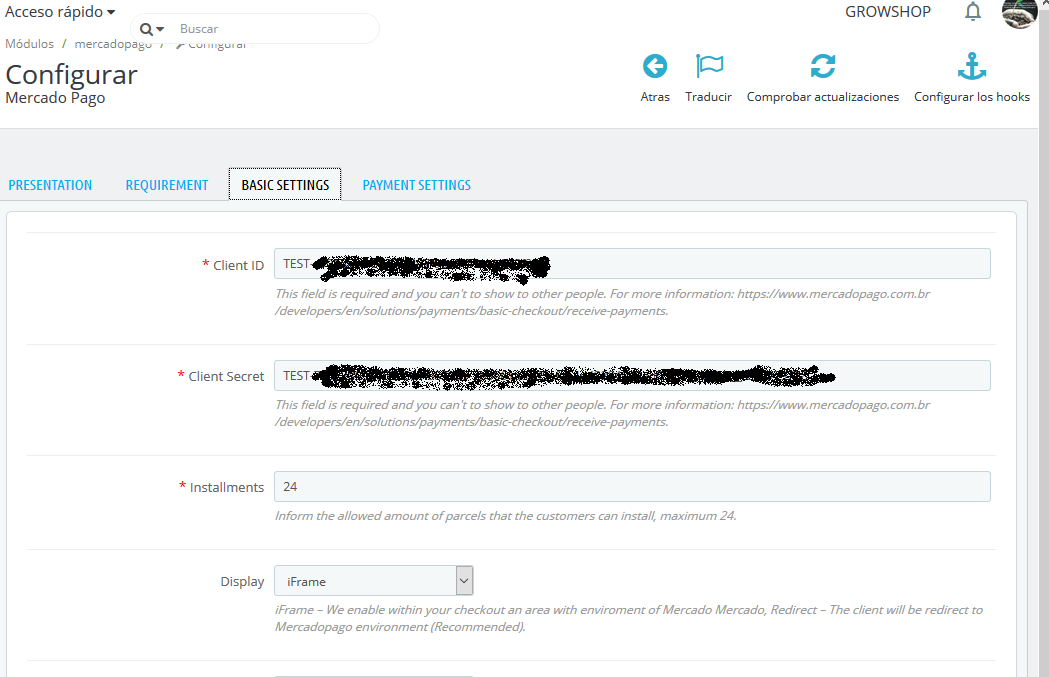Click the Módulos breadcrumb link

point(29,43)
